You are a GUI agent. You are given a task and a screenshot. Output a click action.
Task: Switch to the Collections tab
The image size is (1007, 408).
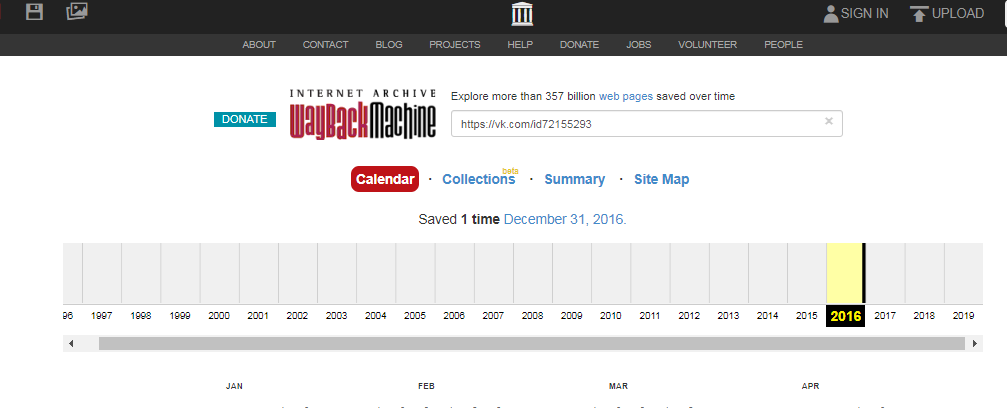tap(478, 179)
